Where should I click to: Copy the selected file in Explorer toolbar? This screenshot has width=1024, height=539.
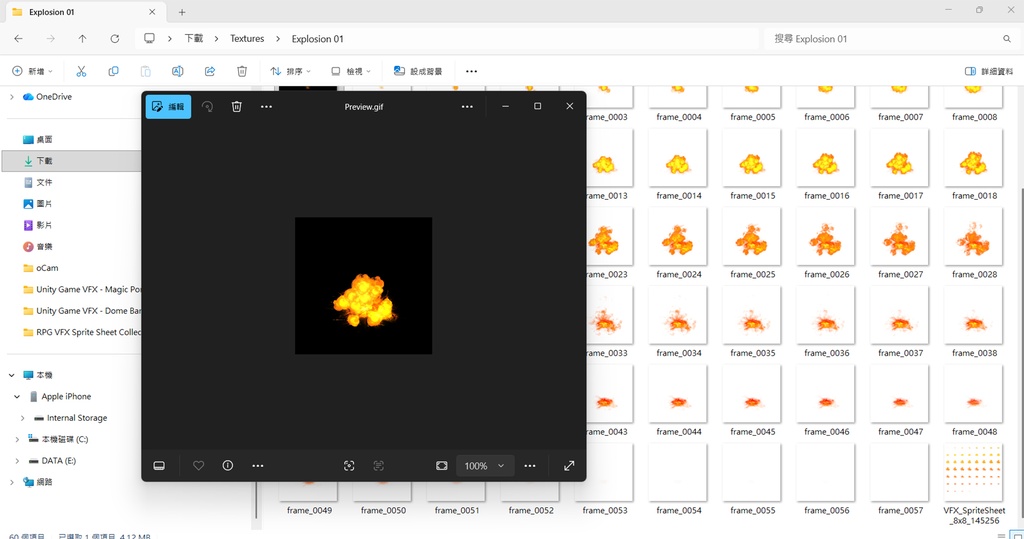113,71
